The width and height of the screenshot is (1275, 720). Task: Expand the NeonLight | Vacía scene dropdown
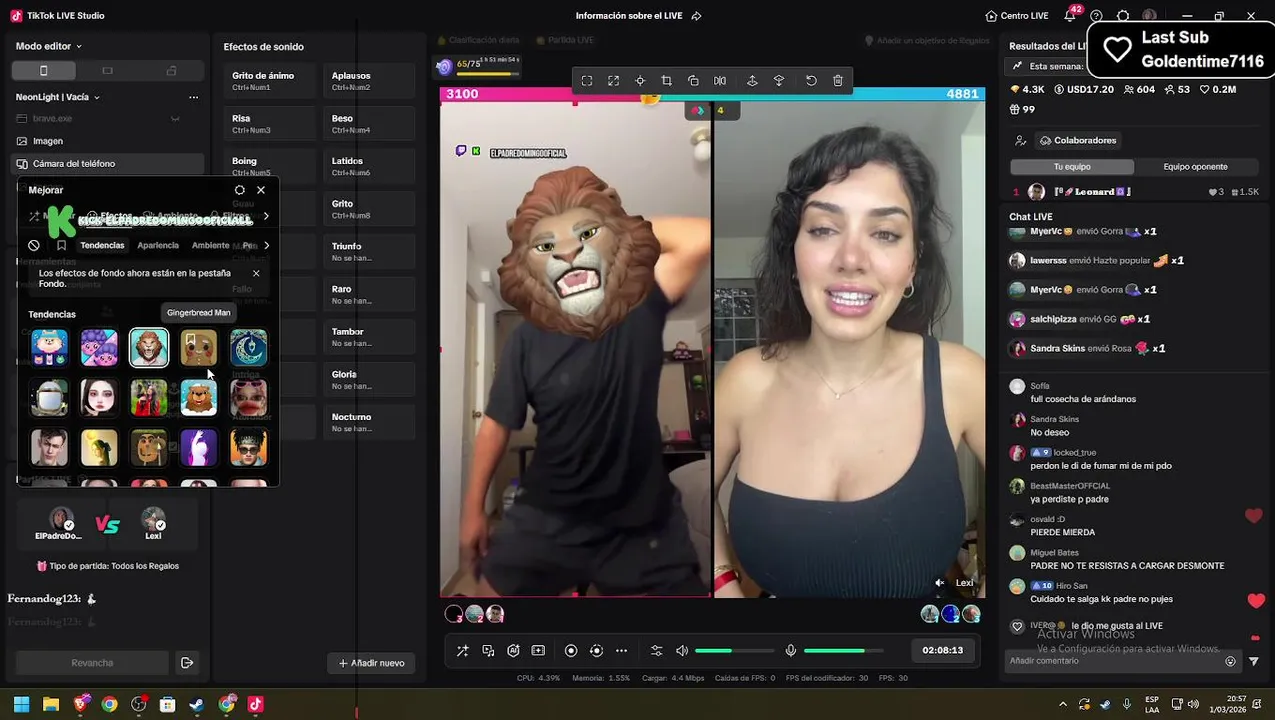58,97
